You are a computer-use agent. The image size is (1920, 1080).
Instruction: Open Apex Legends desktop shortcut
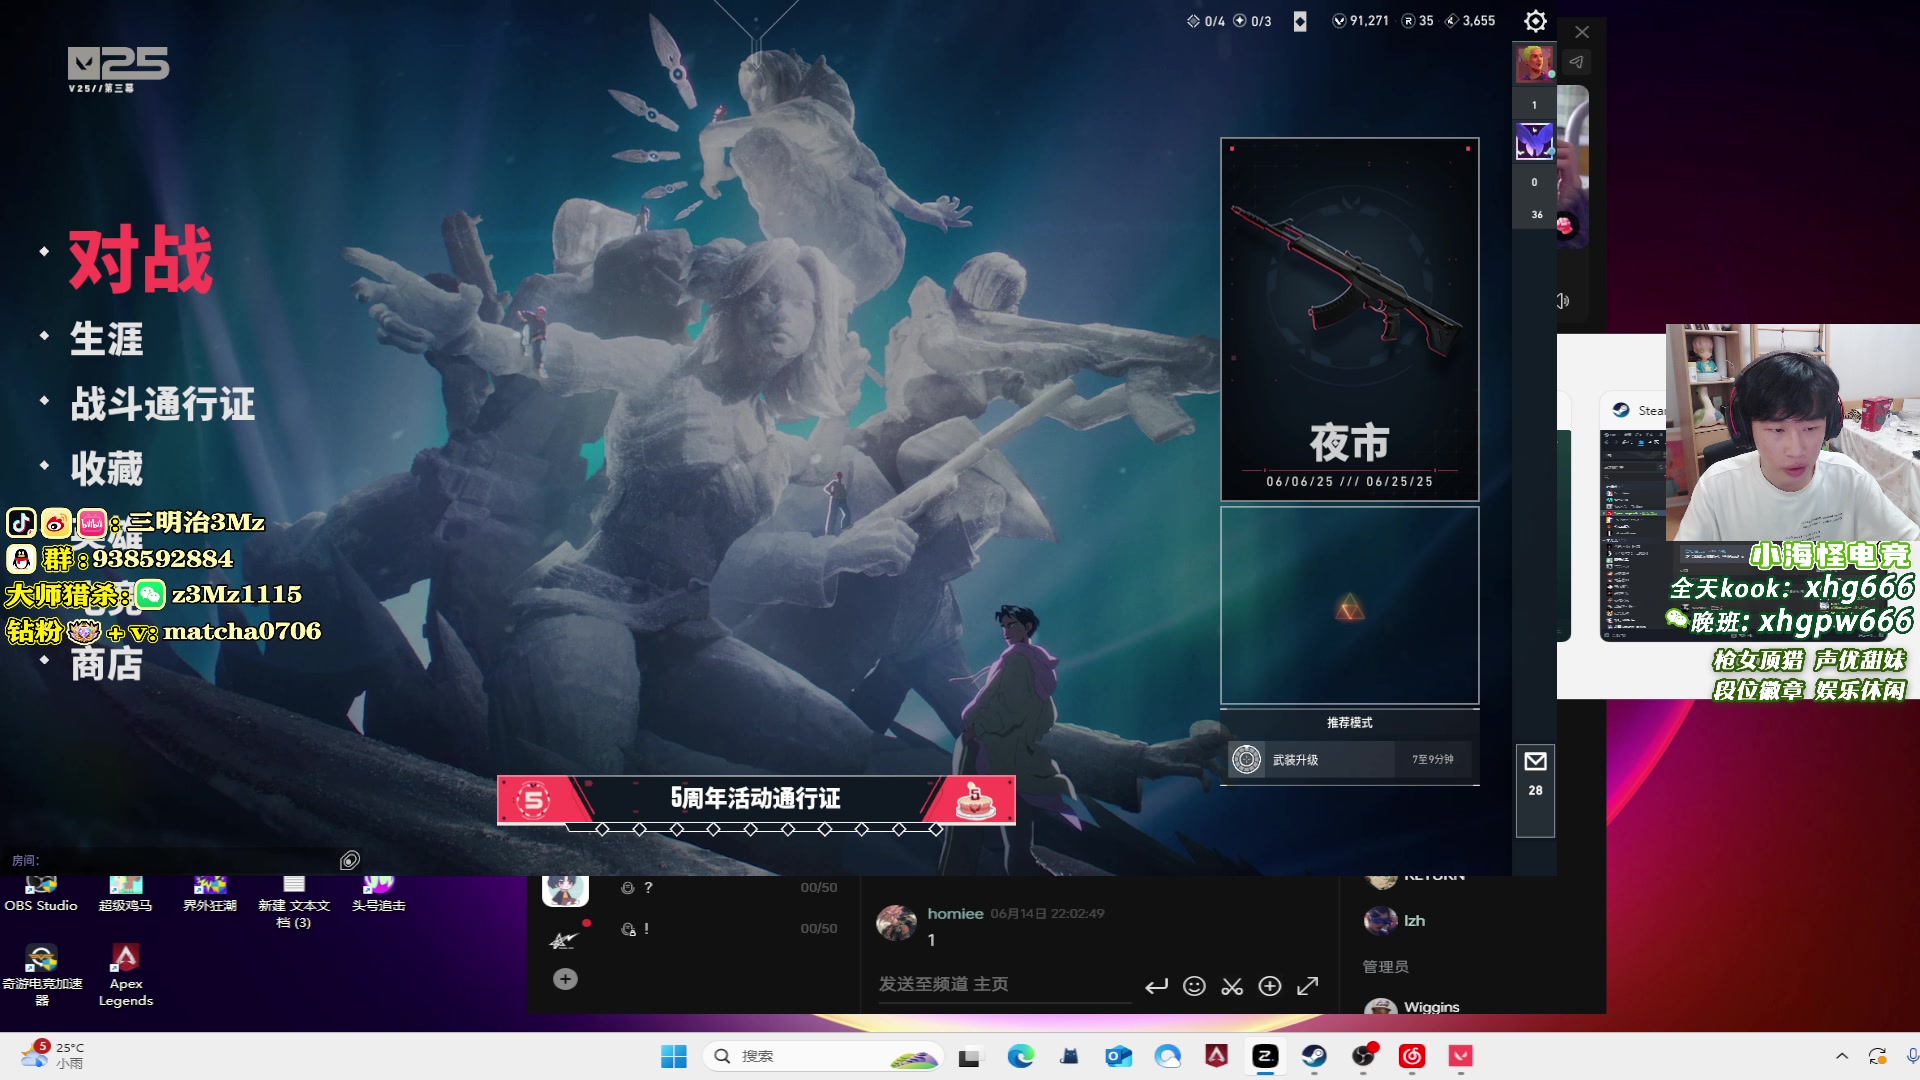(x=125, y=974)
